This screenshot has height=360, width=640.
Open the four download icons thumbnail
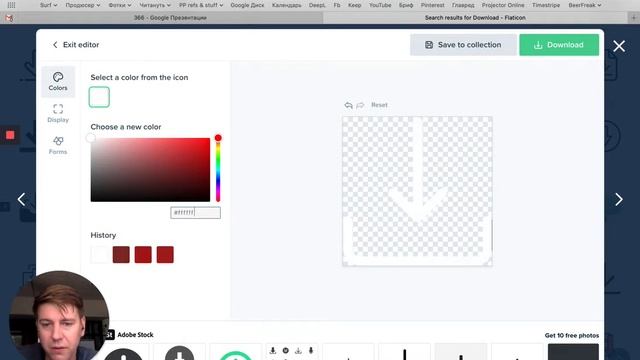[x=292, y=352]
